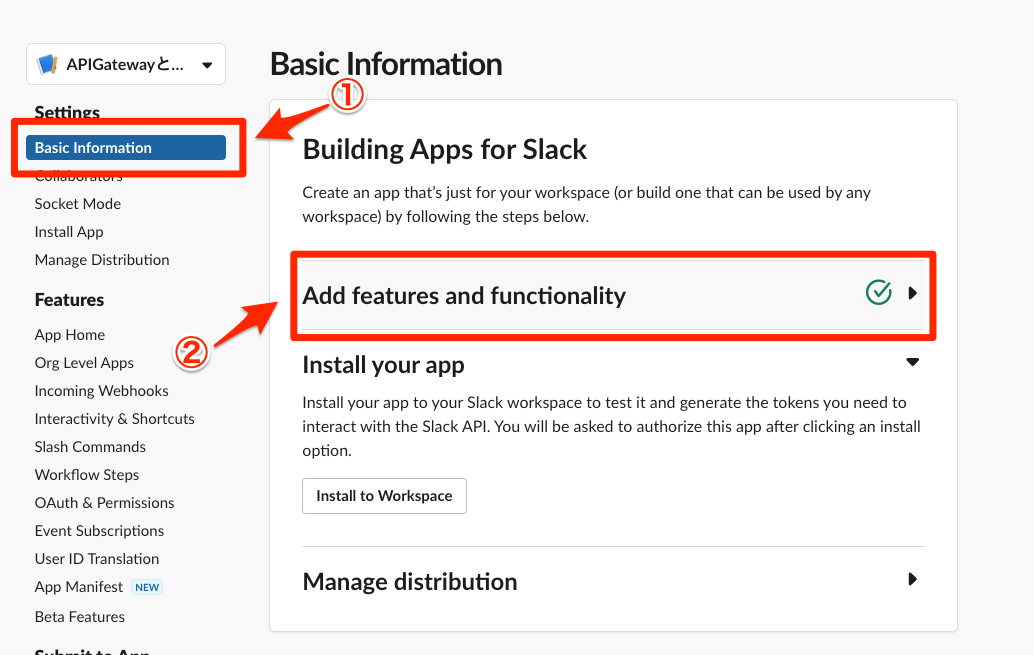Image resolution: width=1034 pixels, height=655 pixels.
Task: Open Socket Mode settings
Action: point(77,204)
